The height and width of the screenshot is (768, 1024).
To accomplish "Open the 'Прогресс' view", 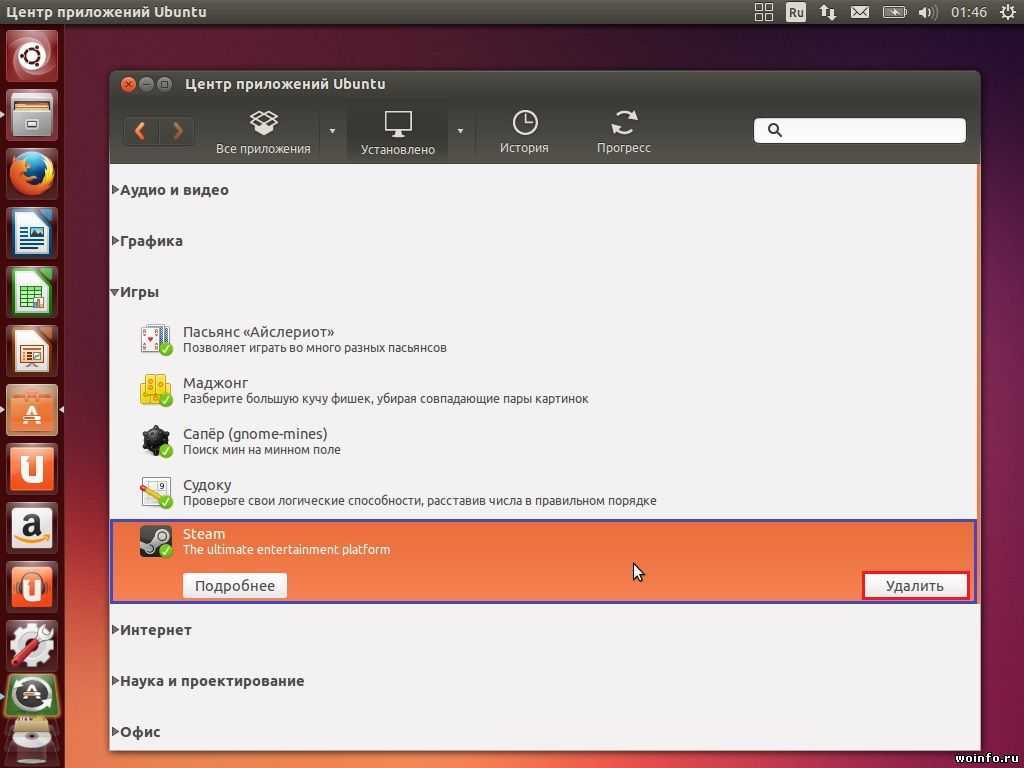I will (x=624, y=133).
